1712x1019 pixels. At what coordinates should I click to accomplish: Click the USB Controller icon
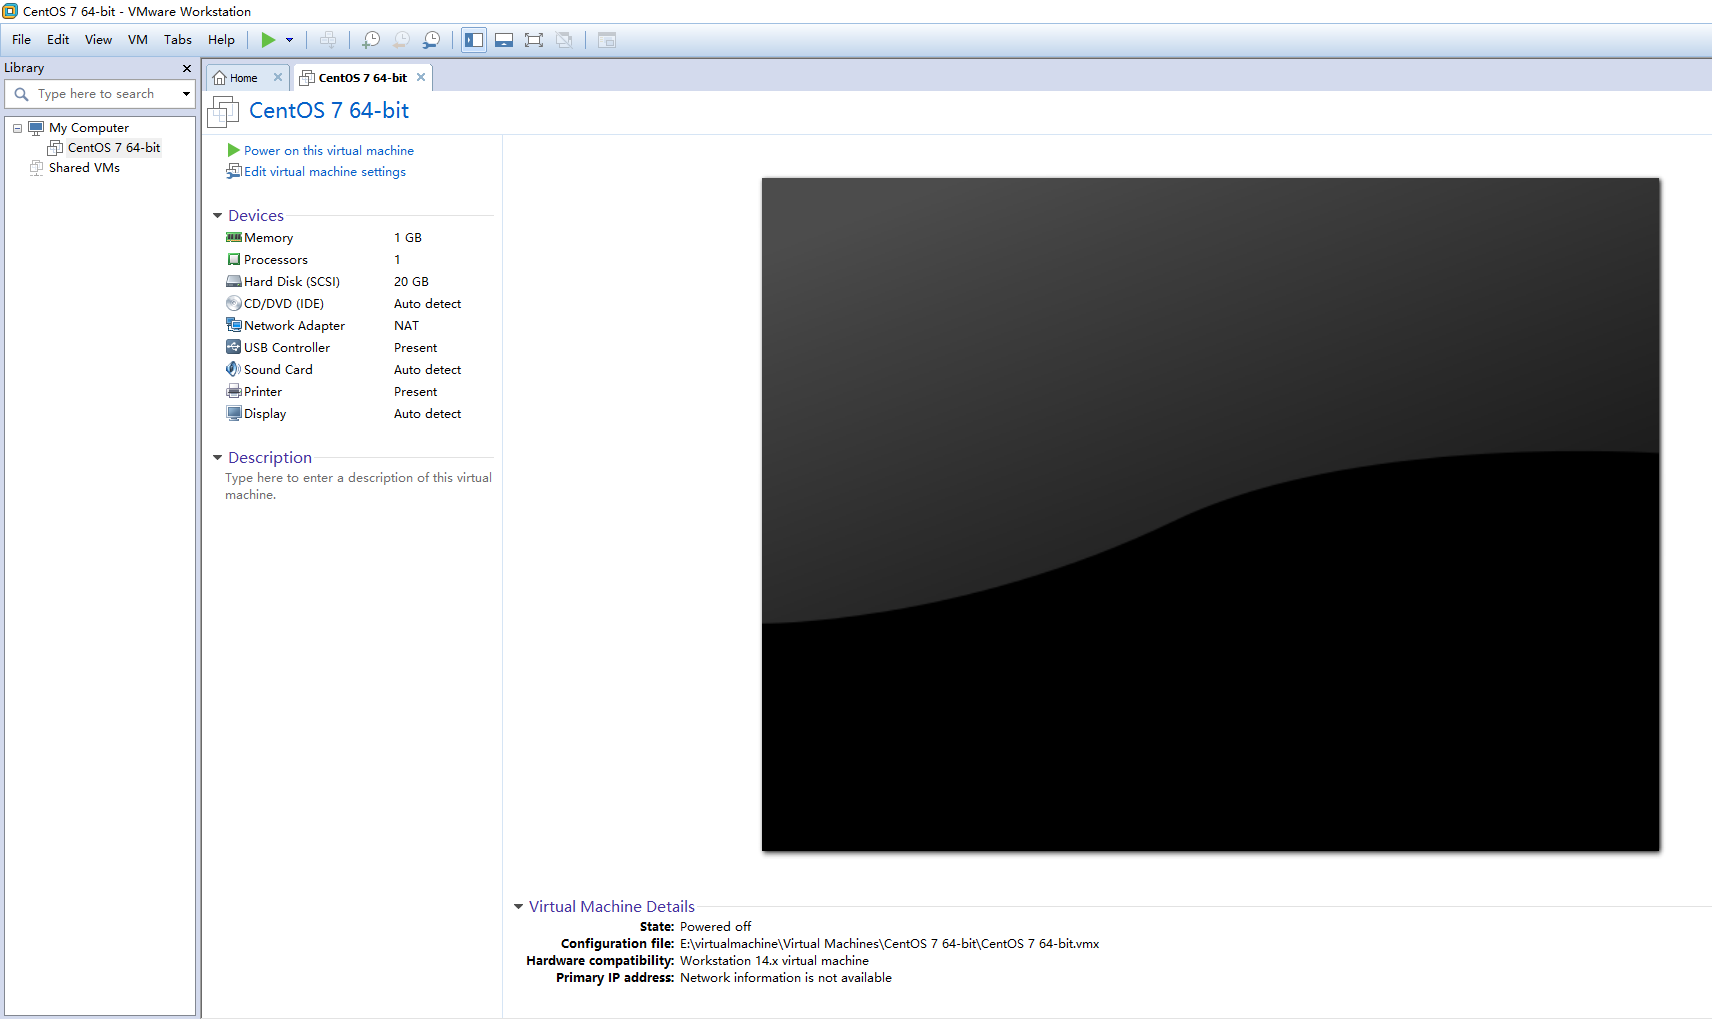pyautogui.click(x=234, y=348)
